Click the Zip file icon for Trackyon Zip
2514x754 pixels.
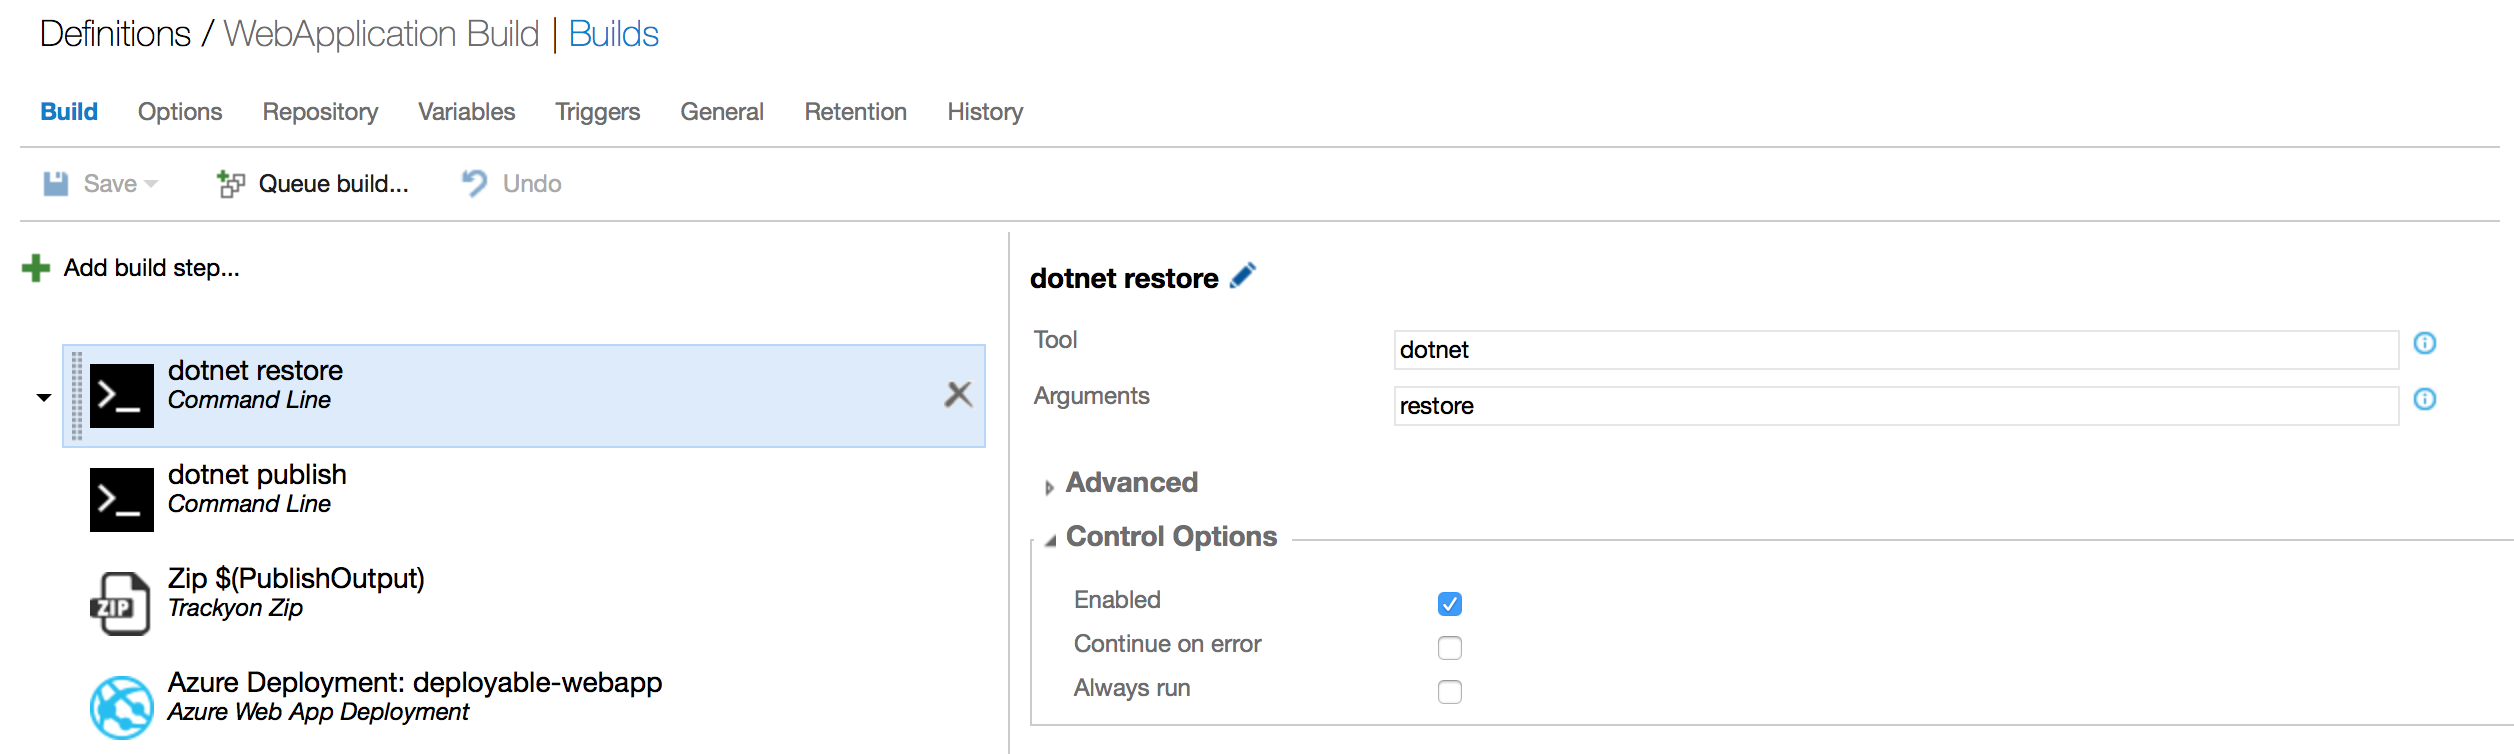(x=121, y=604)
